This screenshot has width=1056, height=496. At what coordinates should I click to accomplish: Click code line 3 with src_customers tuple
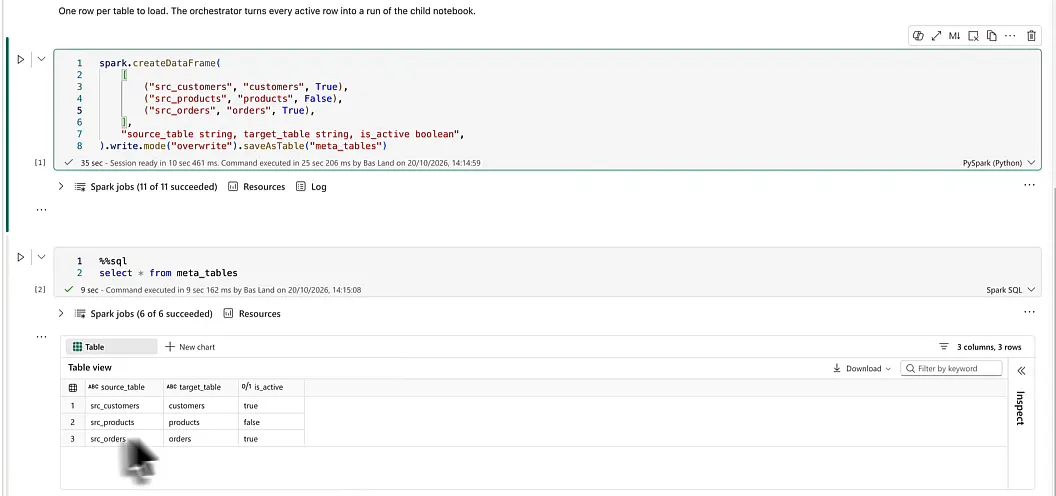click(x=245, y=87)
